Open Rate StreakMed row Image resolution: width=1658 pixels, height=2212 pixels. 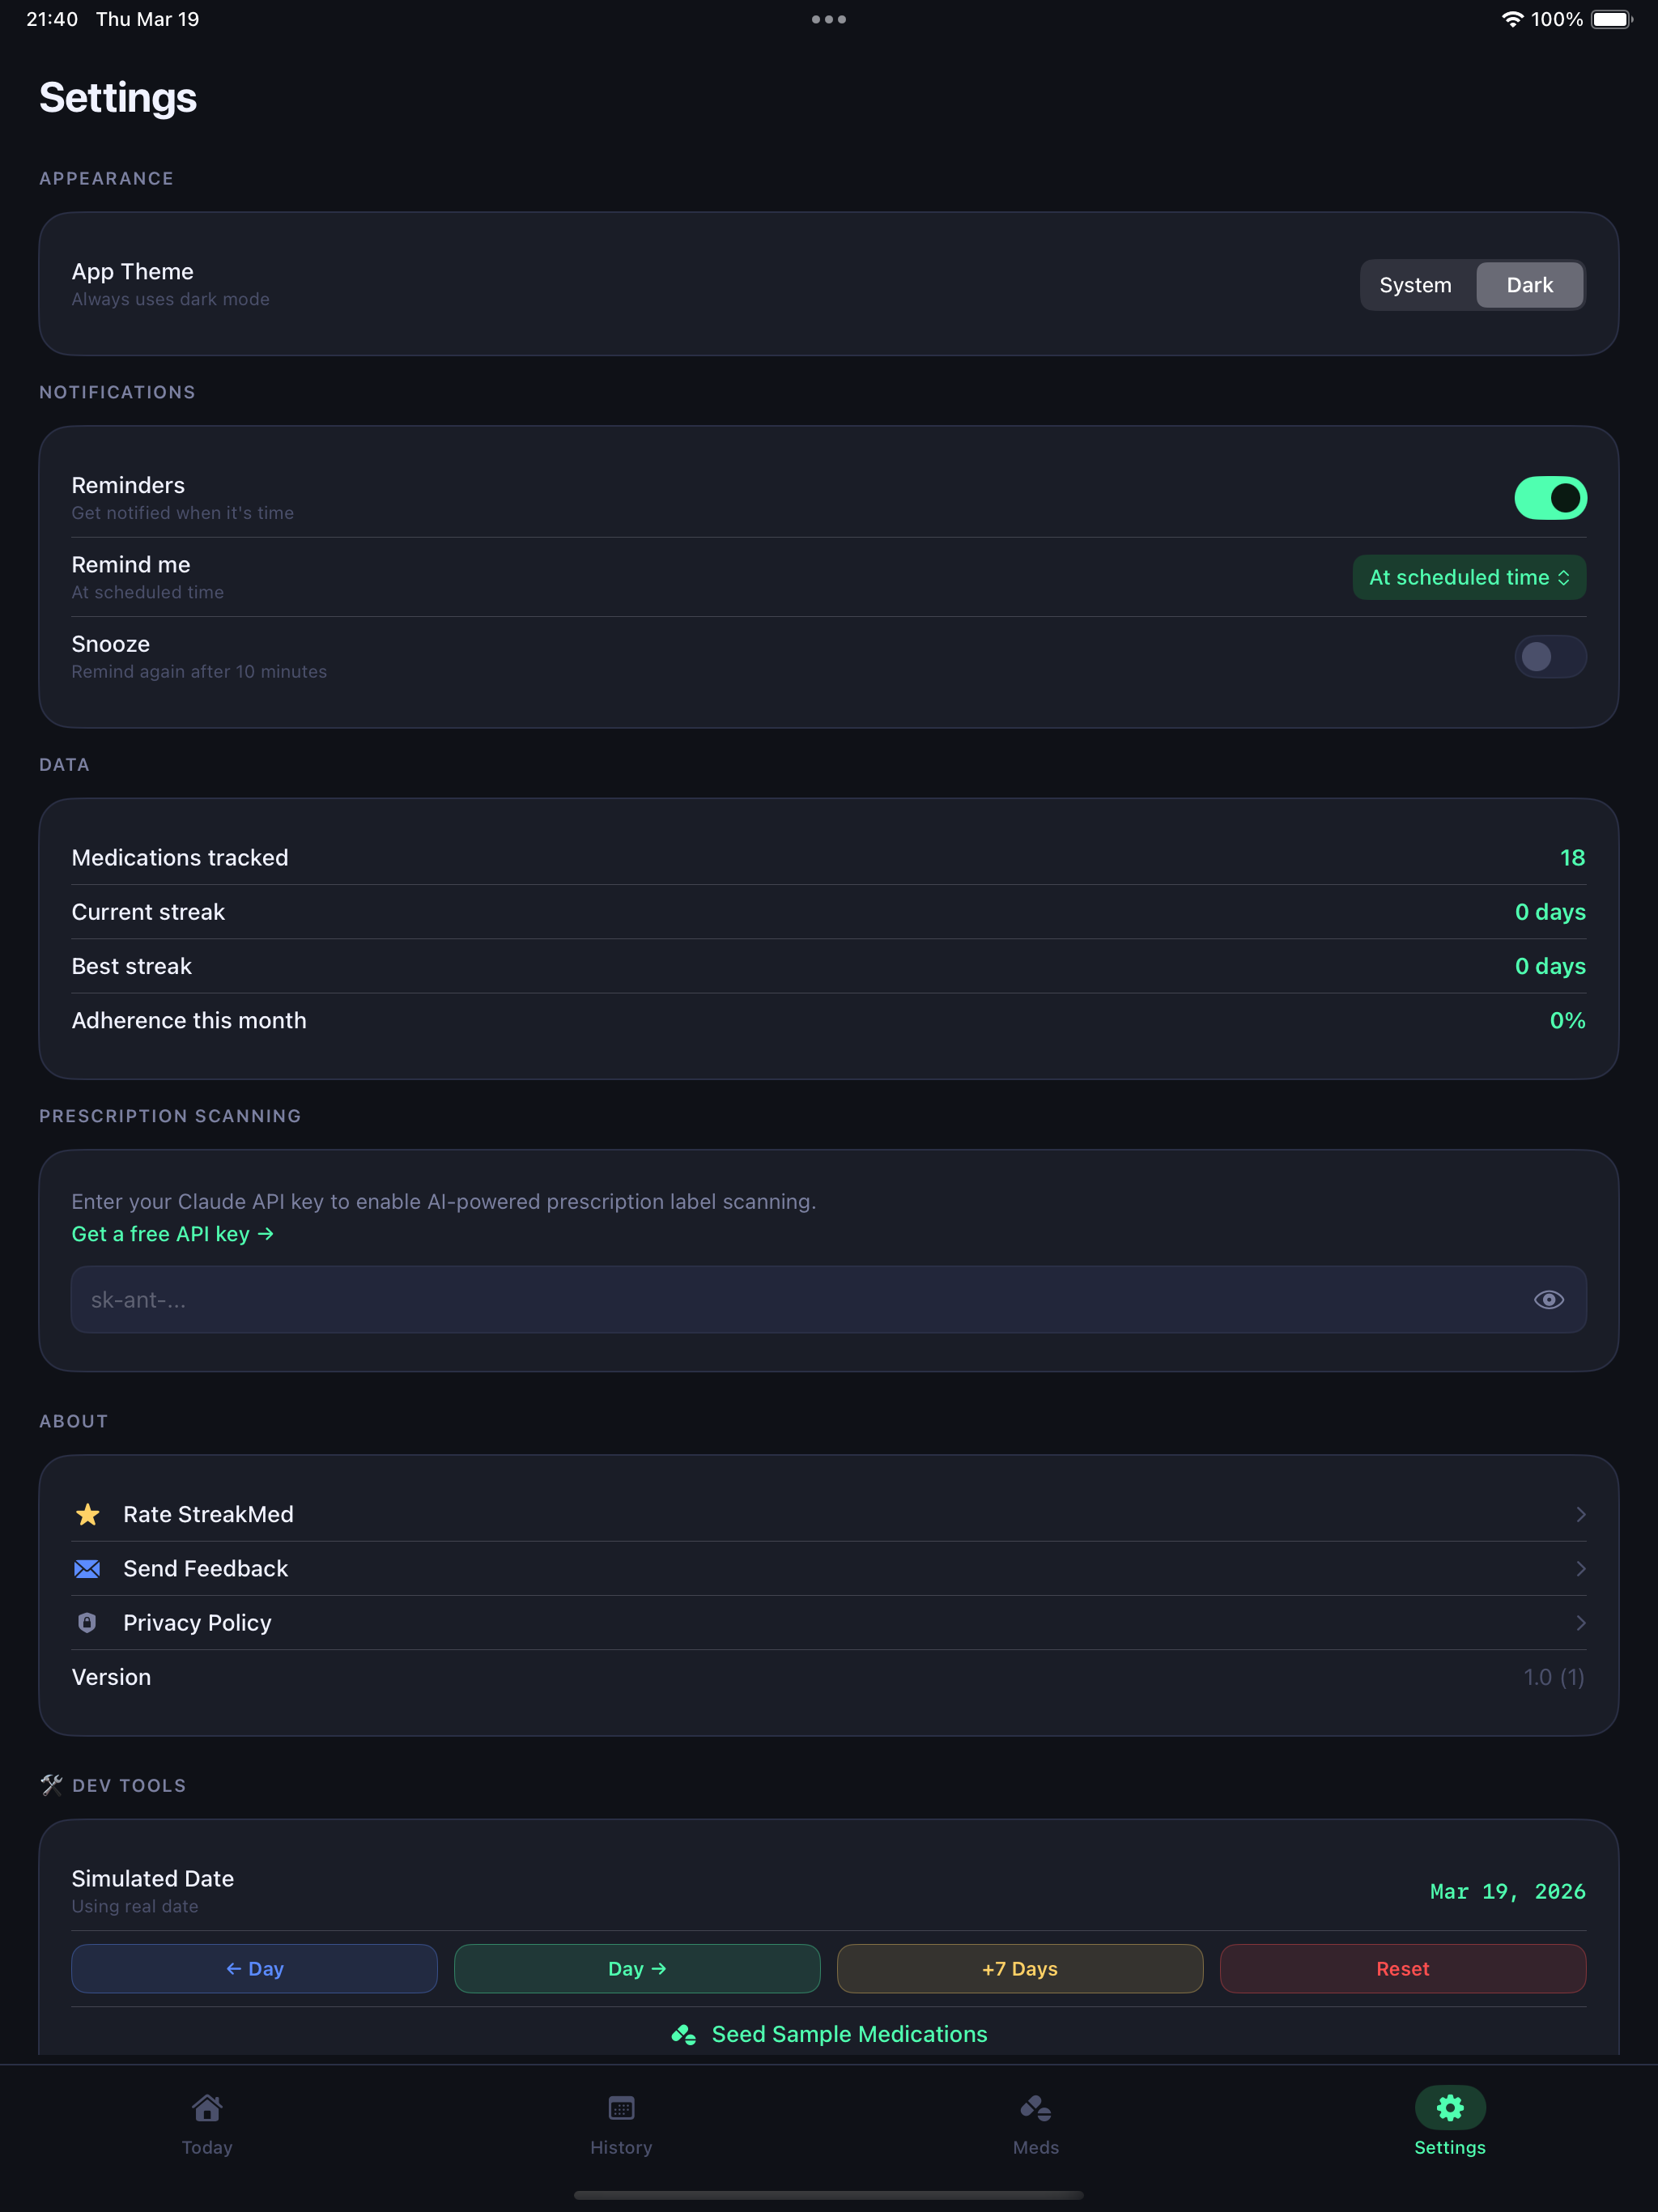(x=829, y=1514)
